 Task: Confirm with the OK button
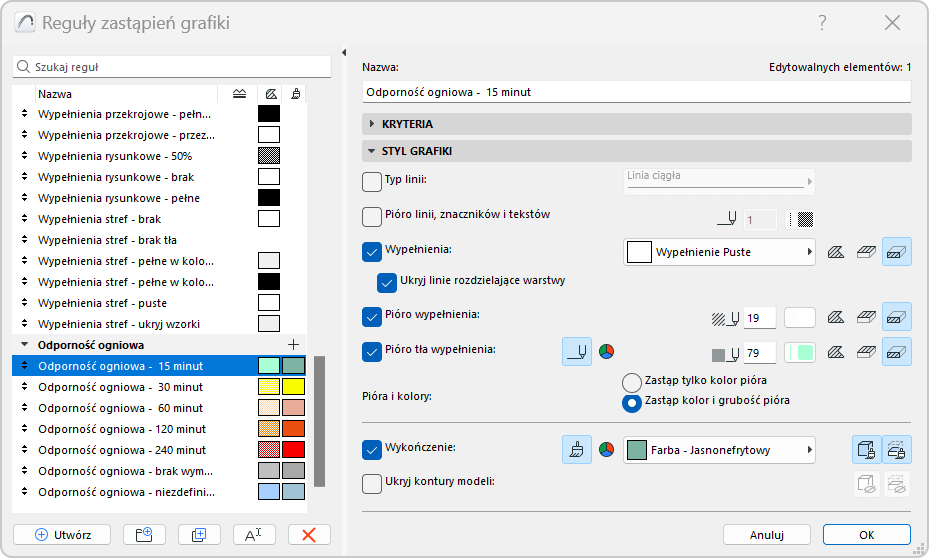(867, 535)
